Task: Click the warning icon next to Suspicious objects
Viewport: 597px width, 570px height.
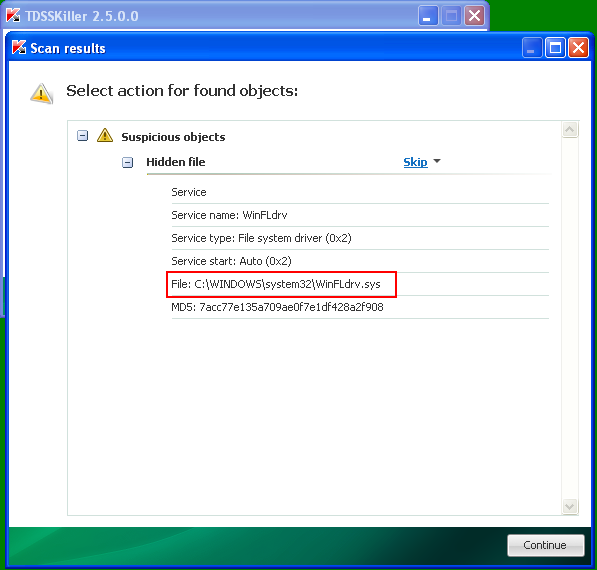Action: click(x=105, y=136)
